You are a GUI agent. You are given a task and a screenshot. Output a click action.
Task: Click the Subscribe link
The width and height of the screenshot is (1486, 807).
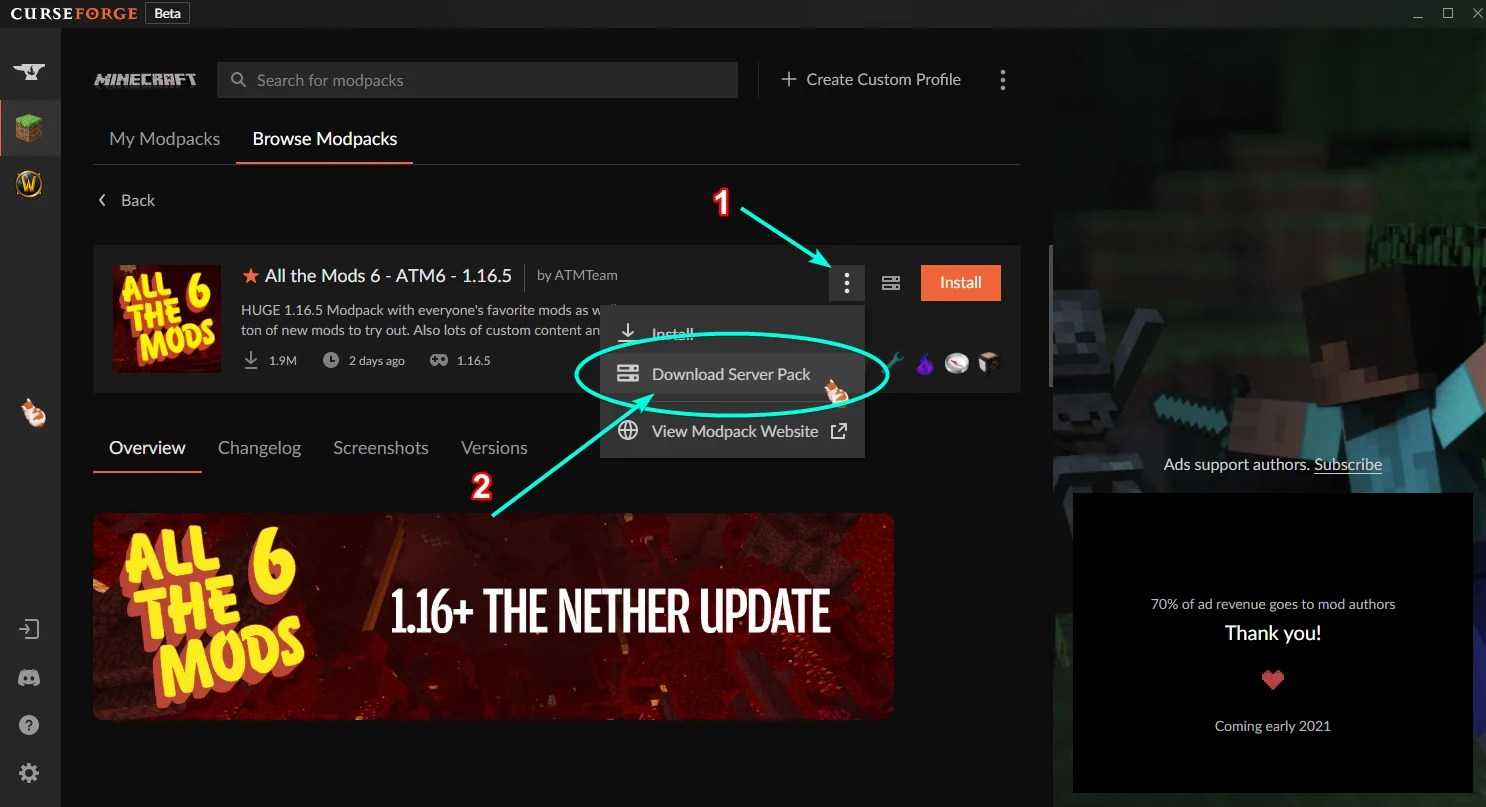[1348, 464]
